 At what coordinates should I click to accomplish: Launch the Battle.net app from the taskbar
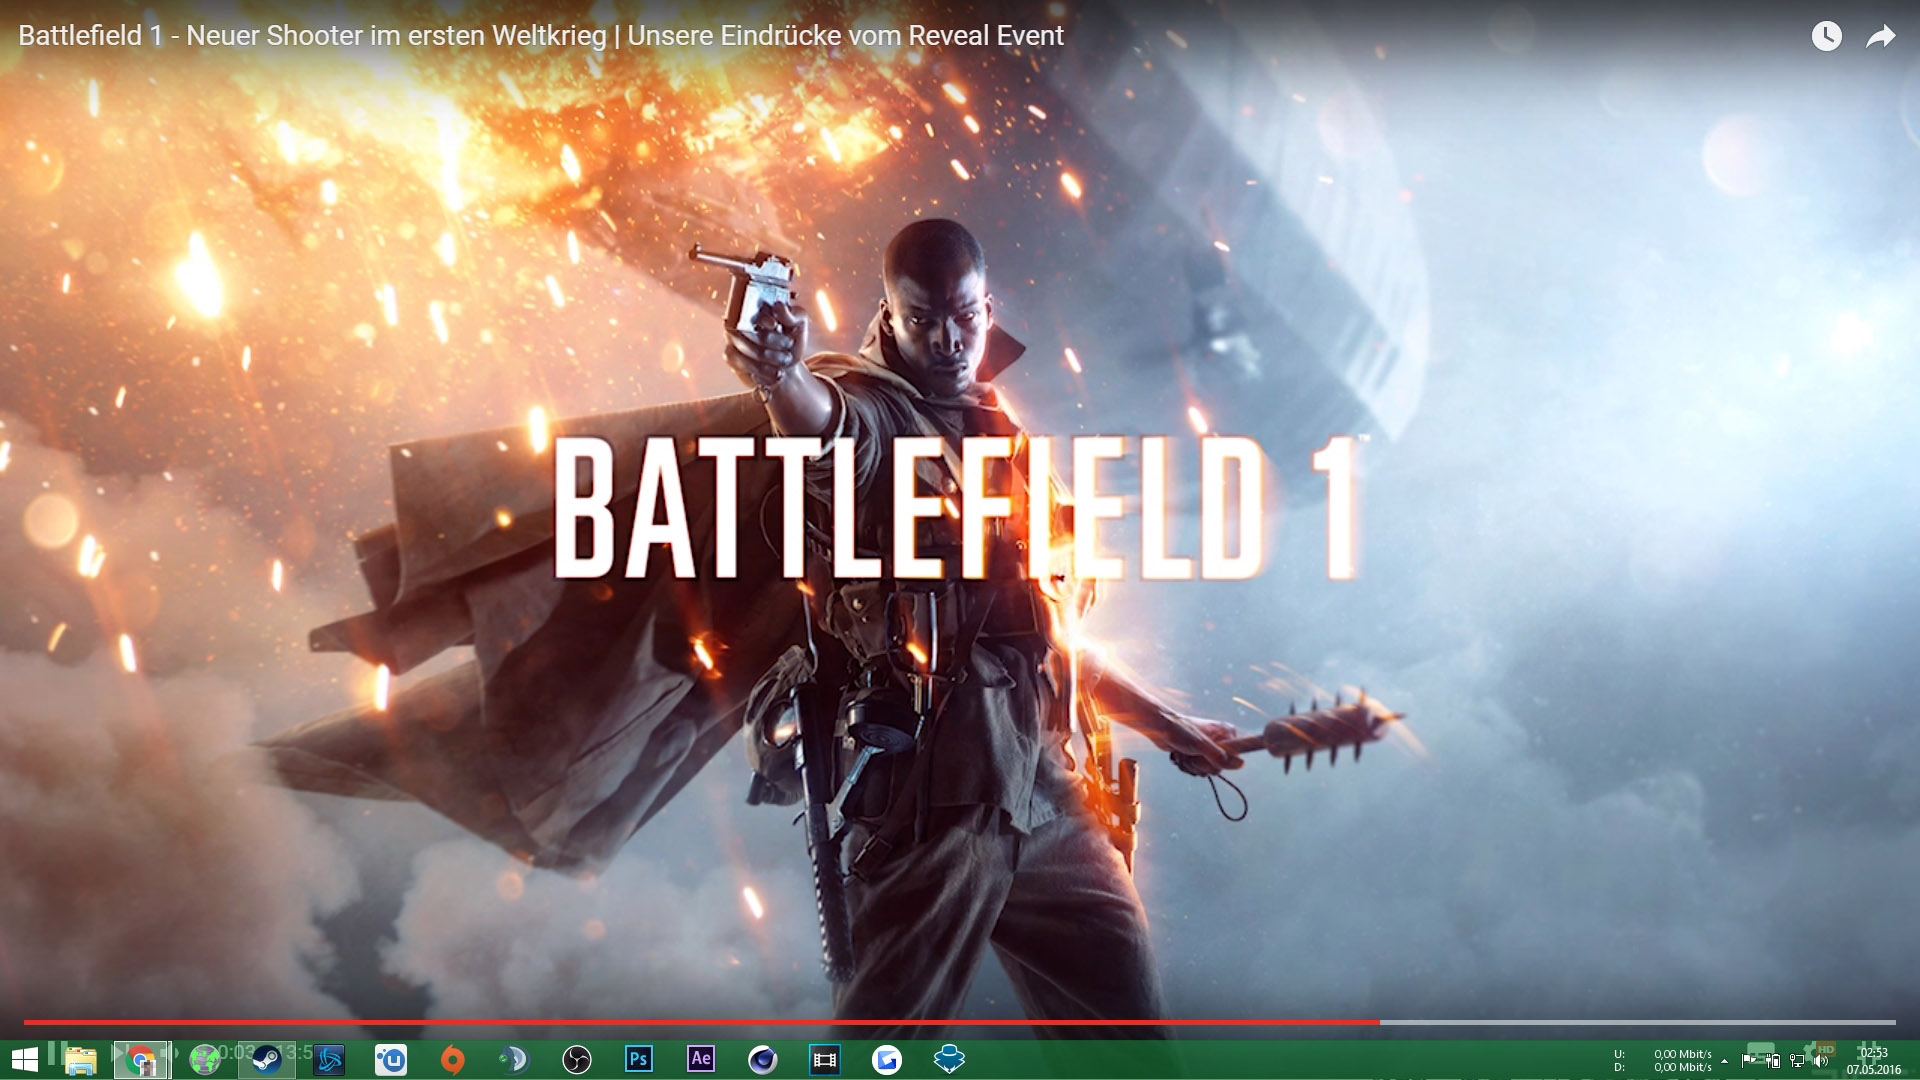tap(329, 1059)
